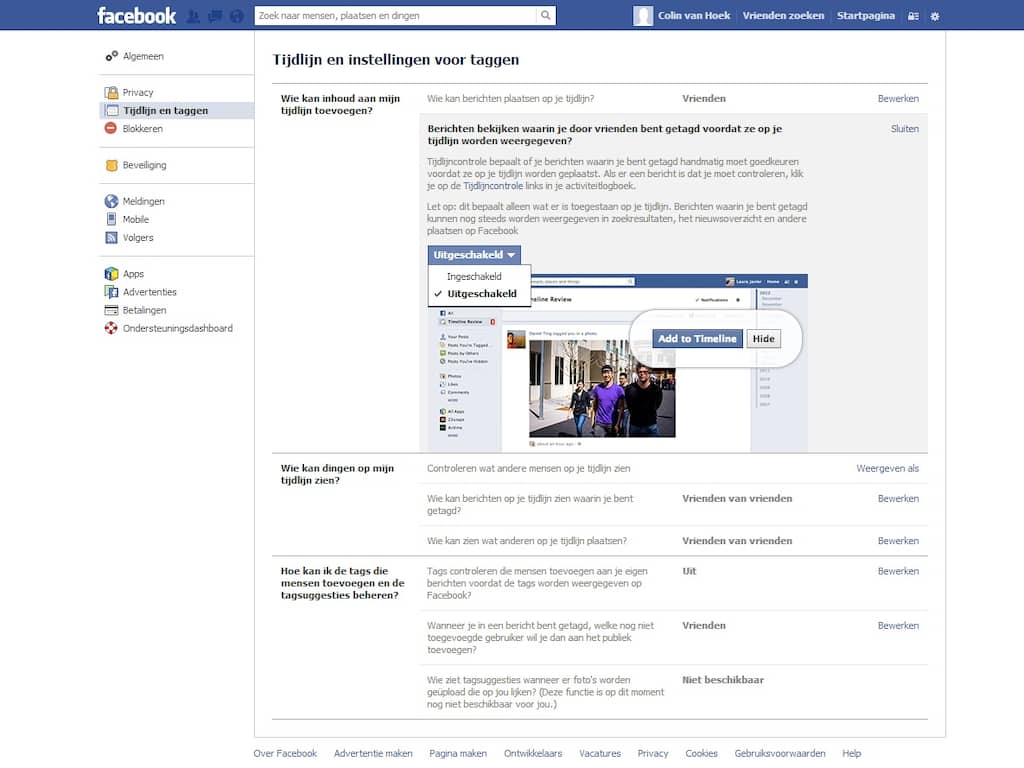Open Vacatures footer link
Image resolution: width=1024 pixels, height=768 pixels.
point(600,753)
